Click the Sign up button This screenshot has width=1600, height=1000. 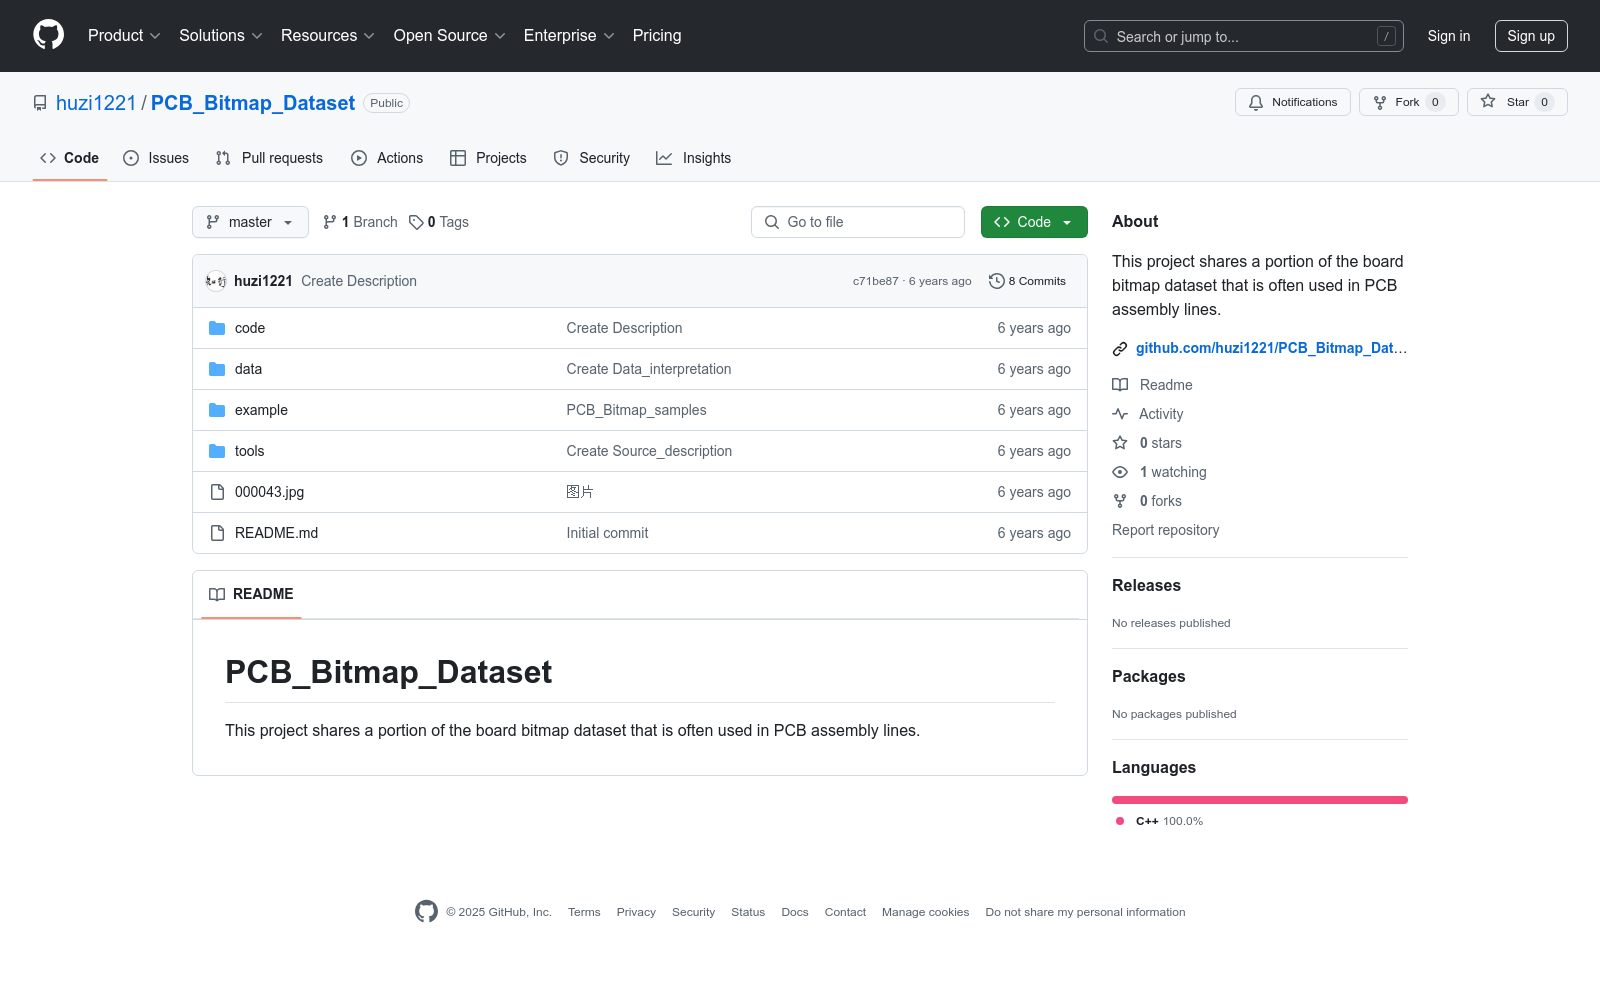pyautogui.click(x=1531, y=36)
